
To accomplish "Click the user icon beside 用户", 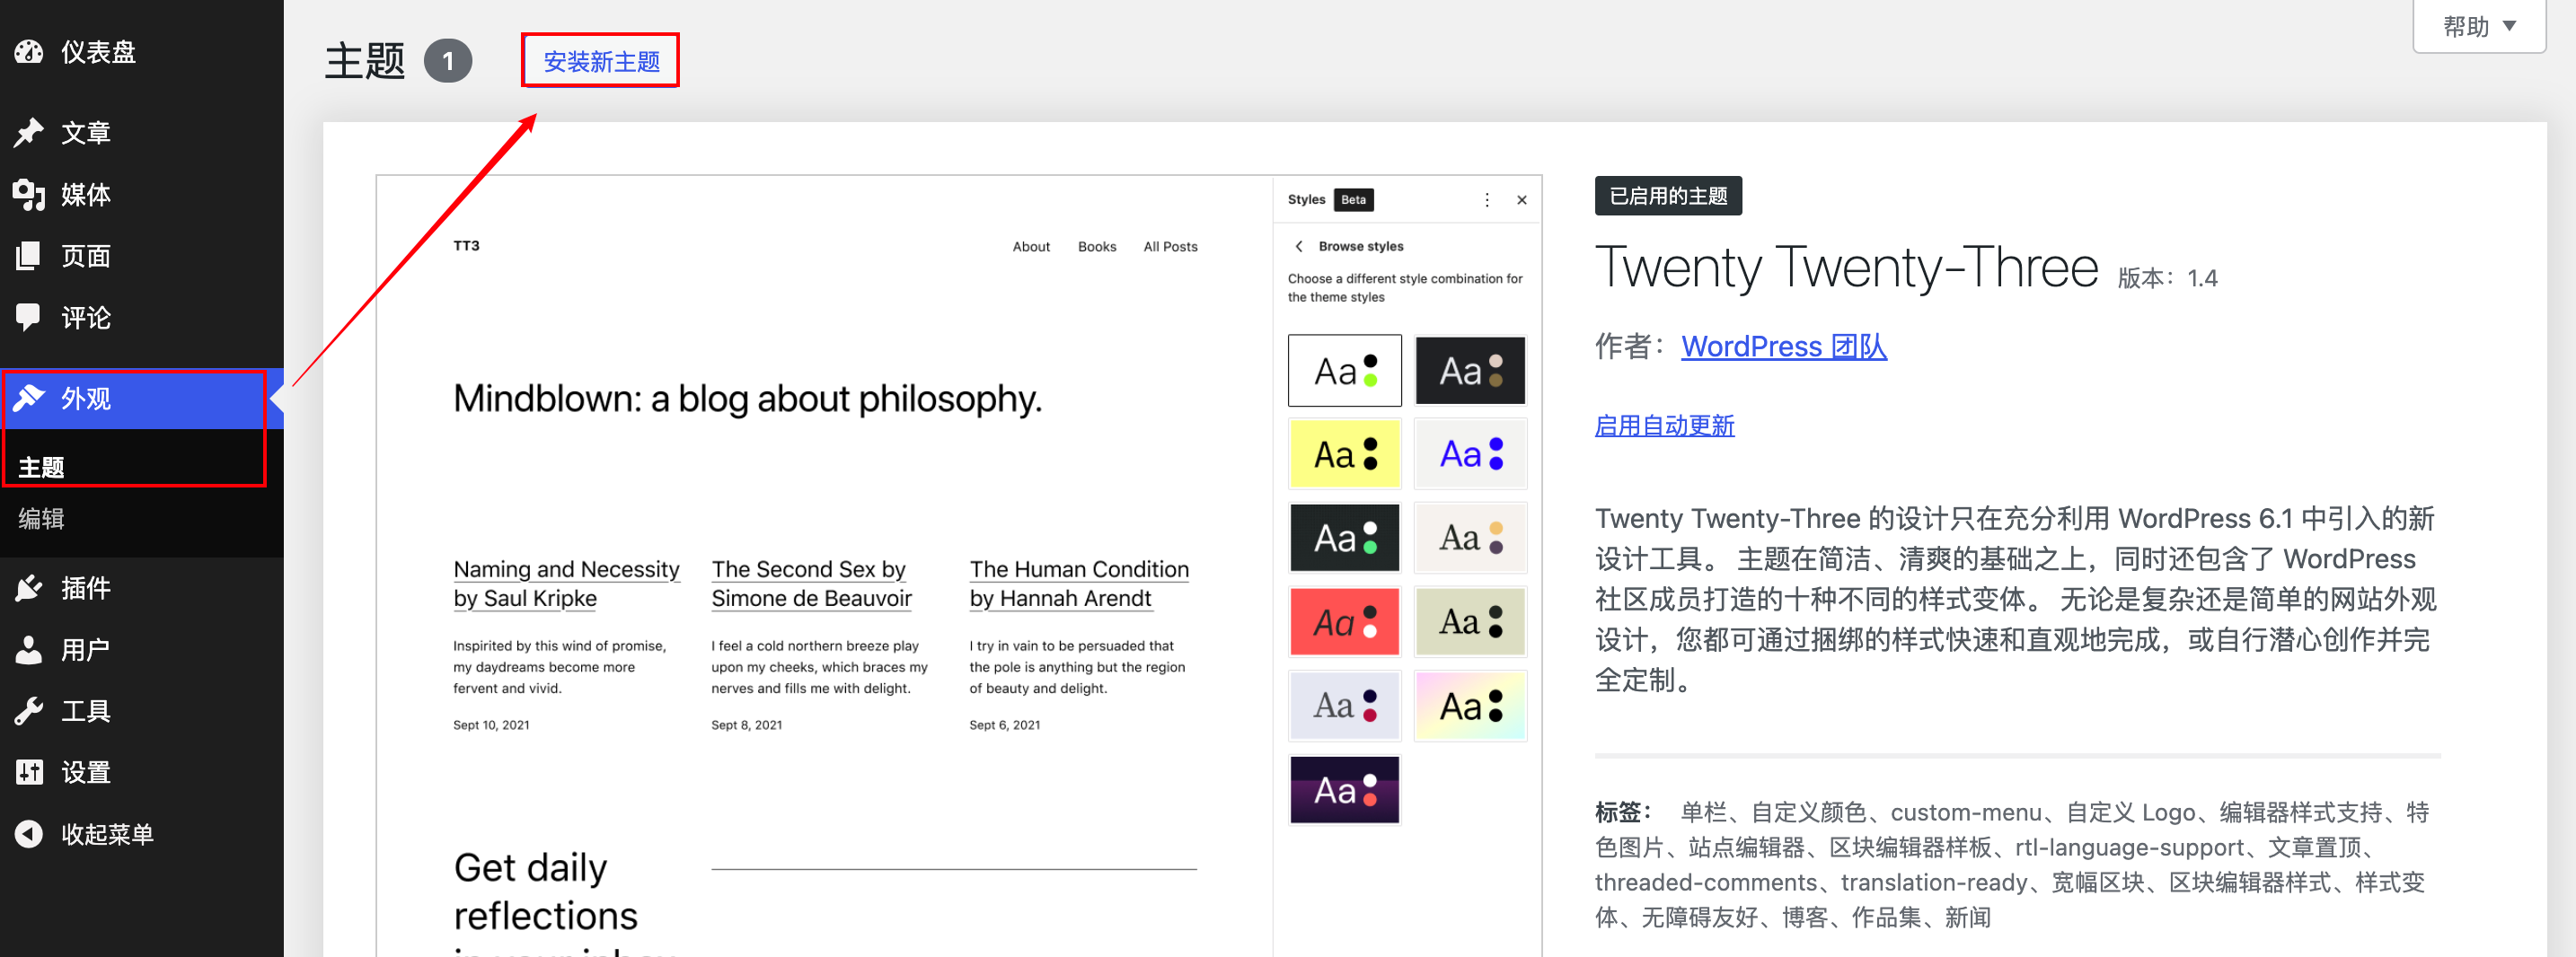I will click(29, 650).
